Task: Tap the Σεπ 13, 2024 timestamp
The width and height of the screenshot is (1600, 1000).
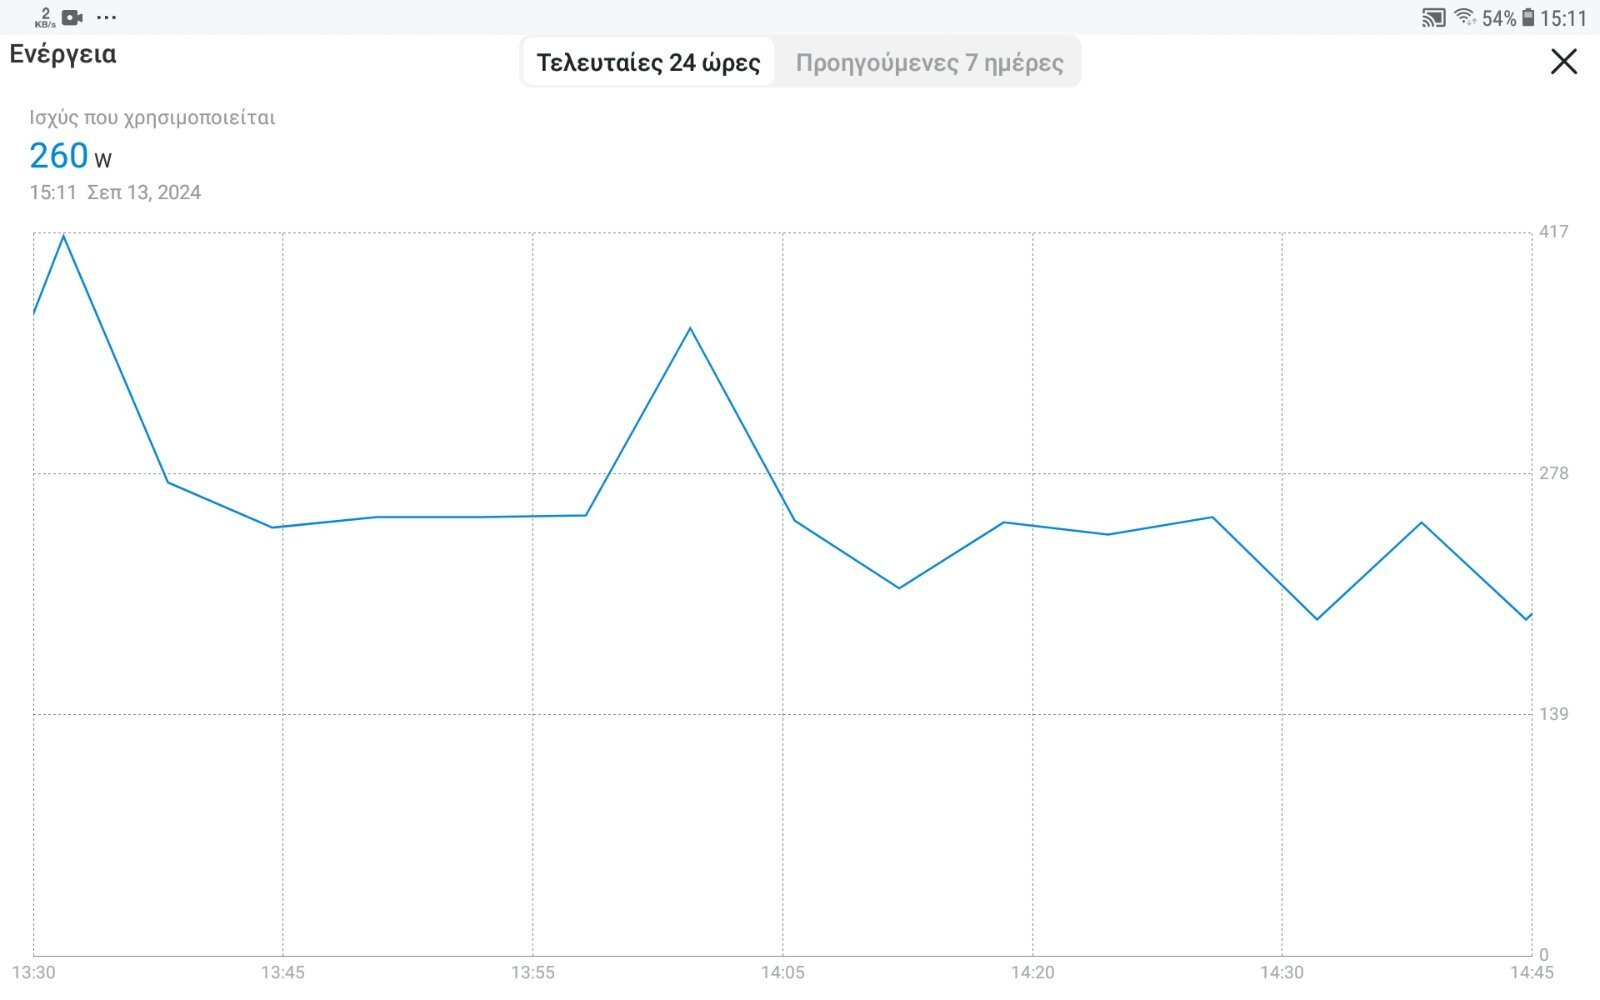Action: (x=144, y=192)
